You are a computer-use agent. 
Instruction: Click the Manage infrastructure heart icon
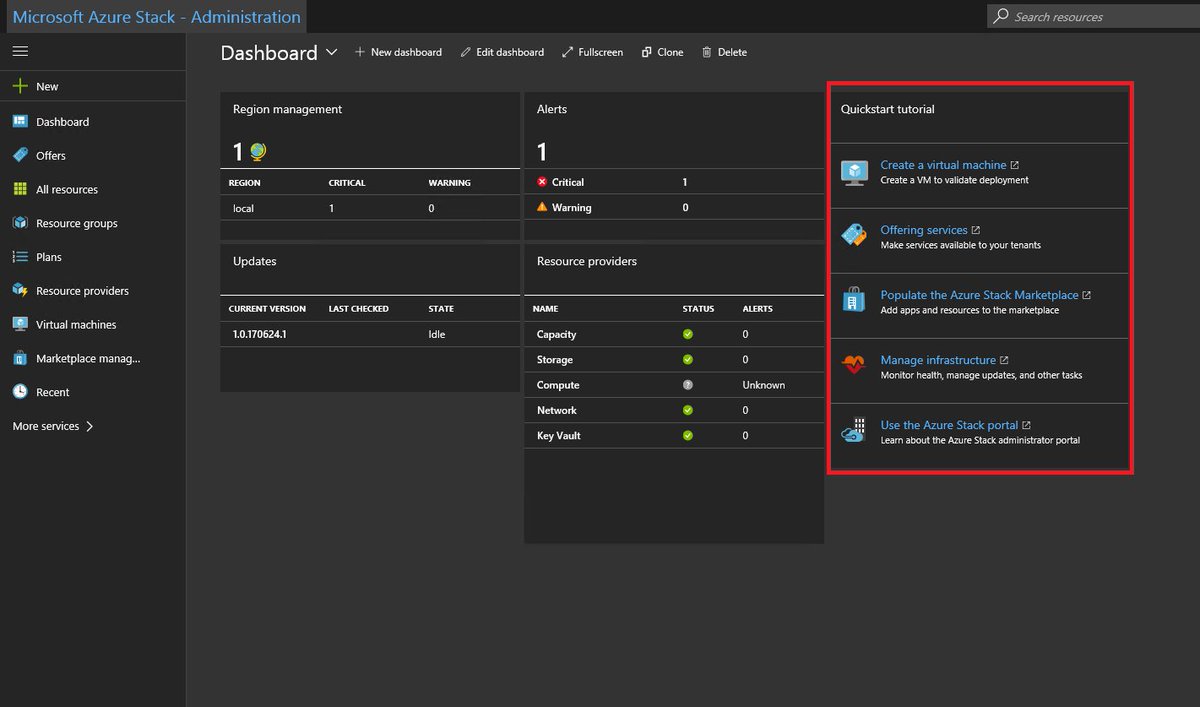point(854,366)
